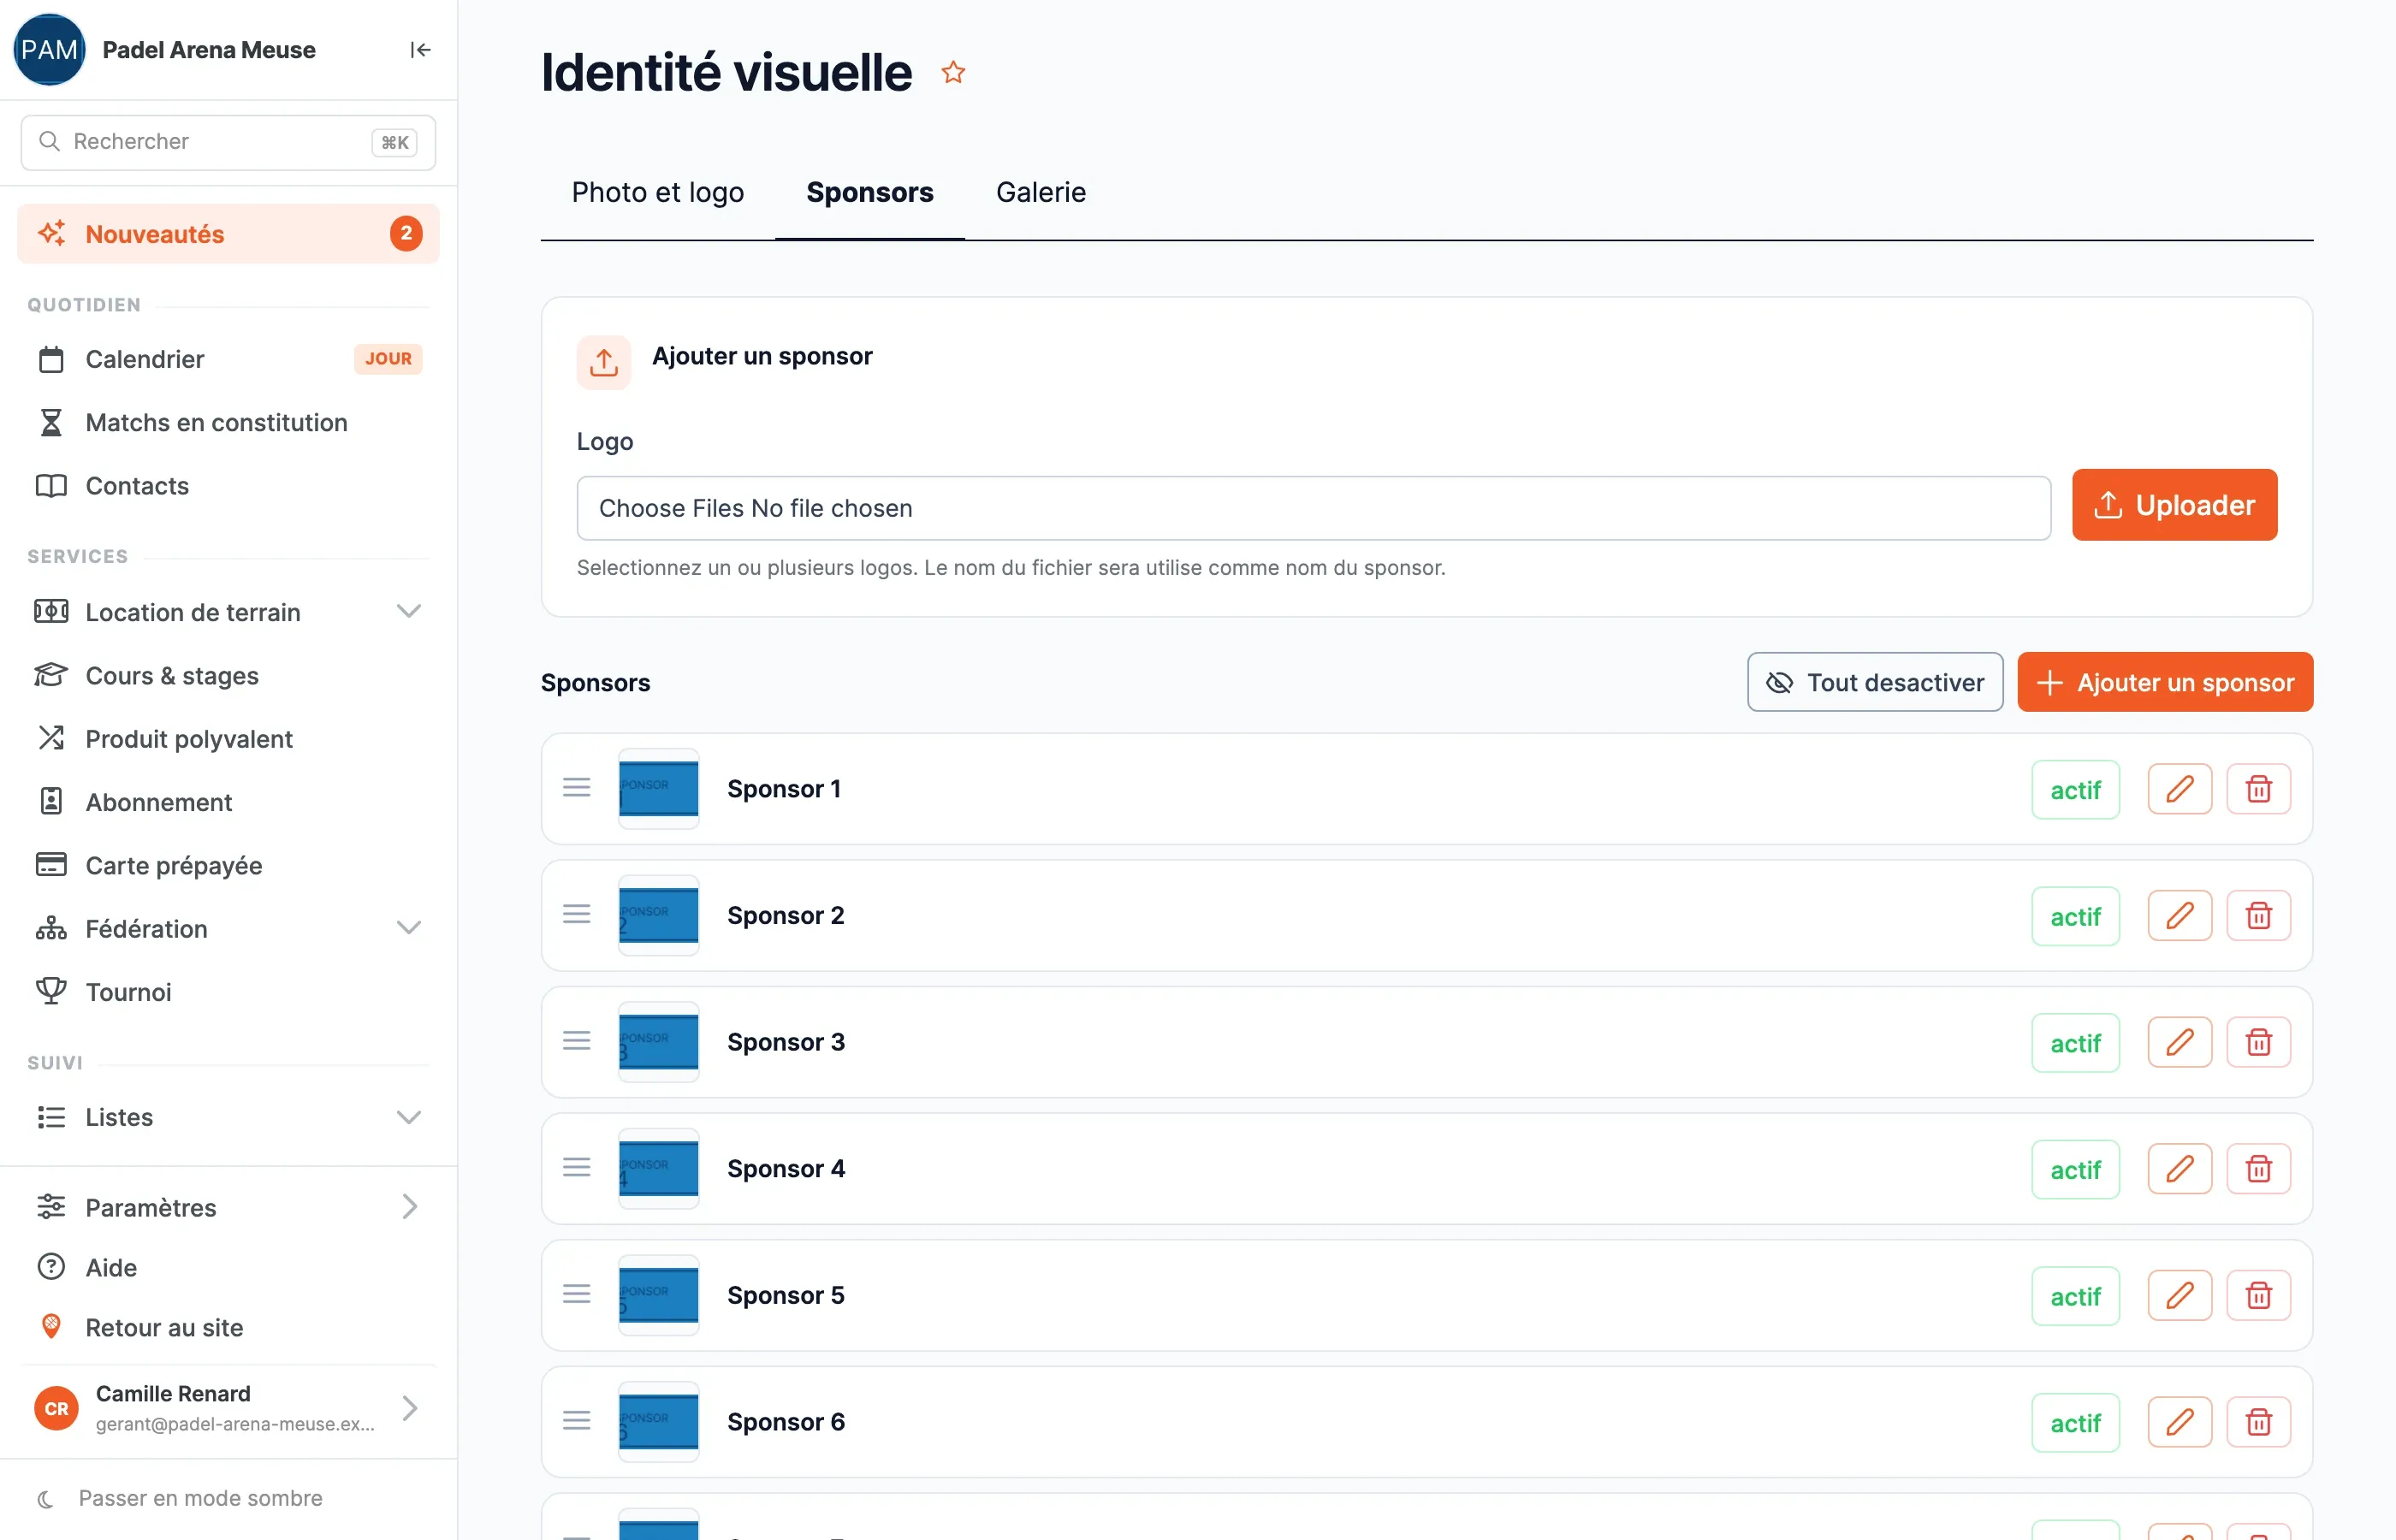Remove Sponsor 5 using the trash icon
2396x1540 pixels.
[x=2258, y=1296]
